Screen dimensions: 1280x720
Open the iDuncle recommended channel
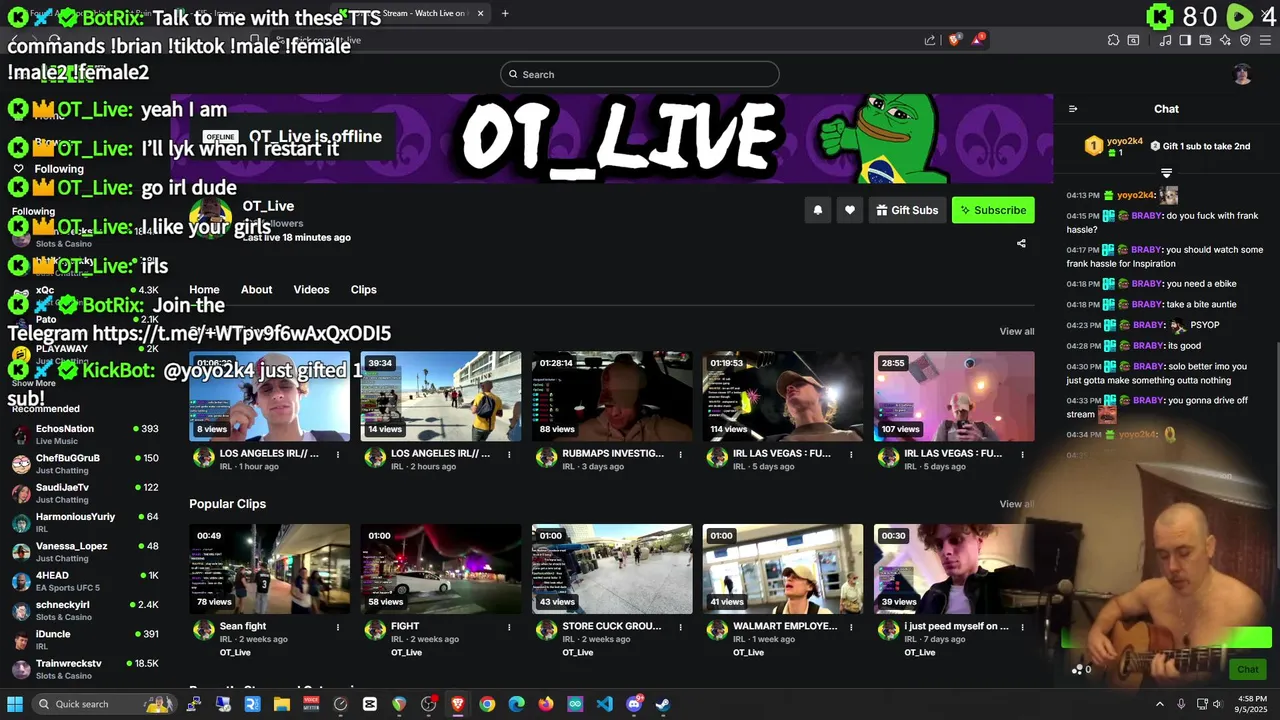(85, 640)
